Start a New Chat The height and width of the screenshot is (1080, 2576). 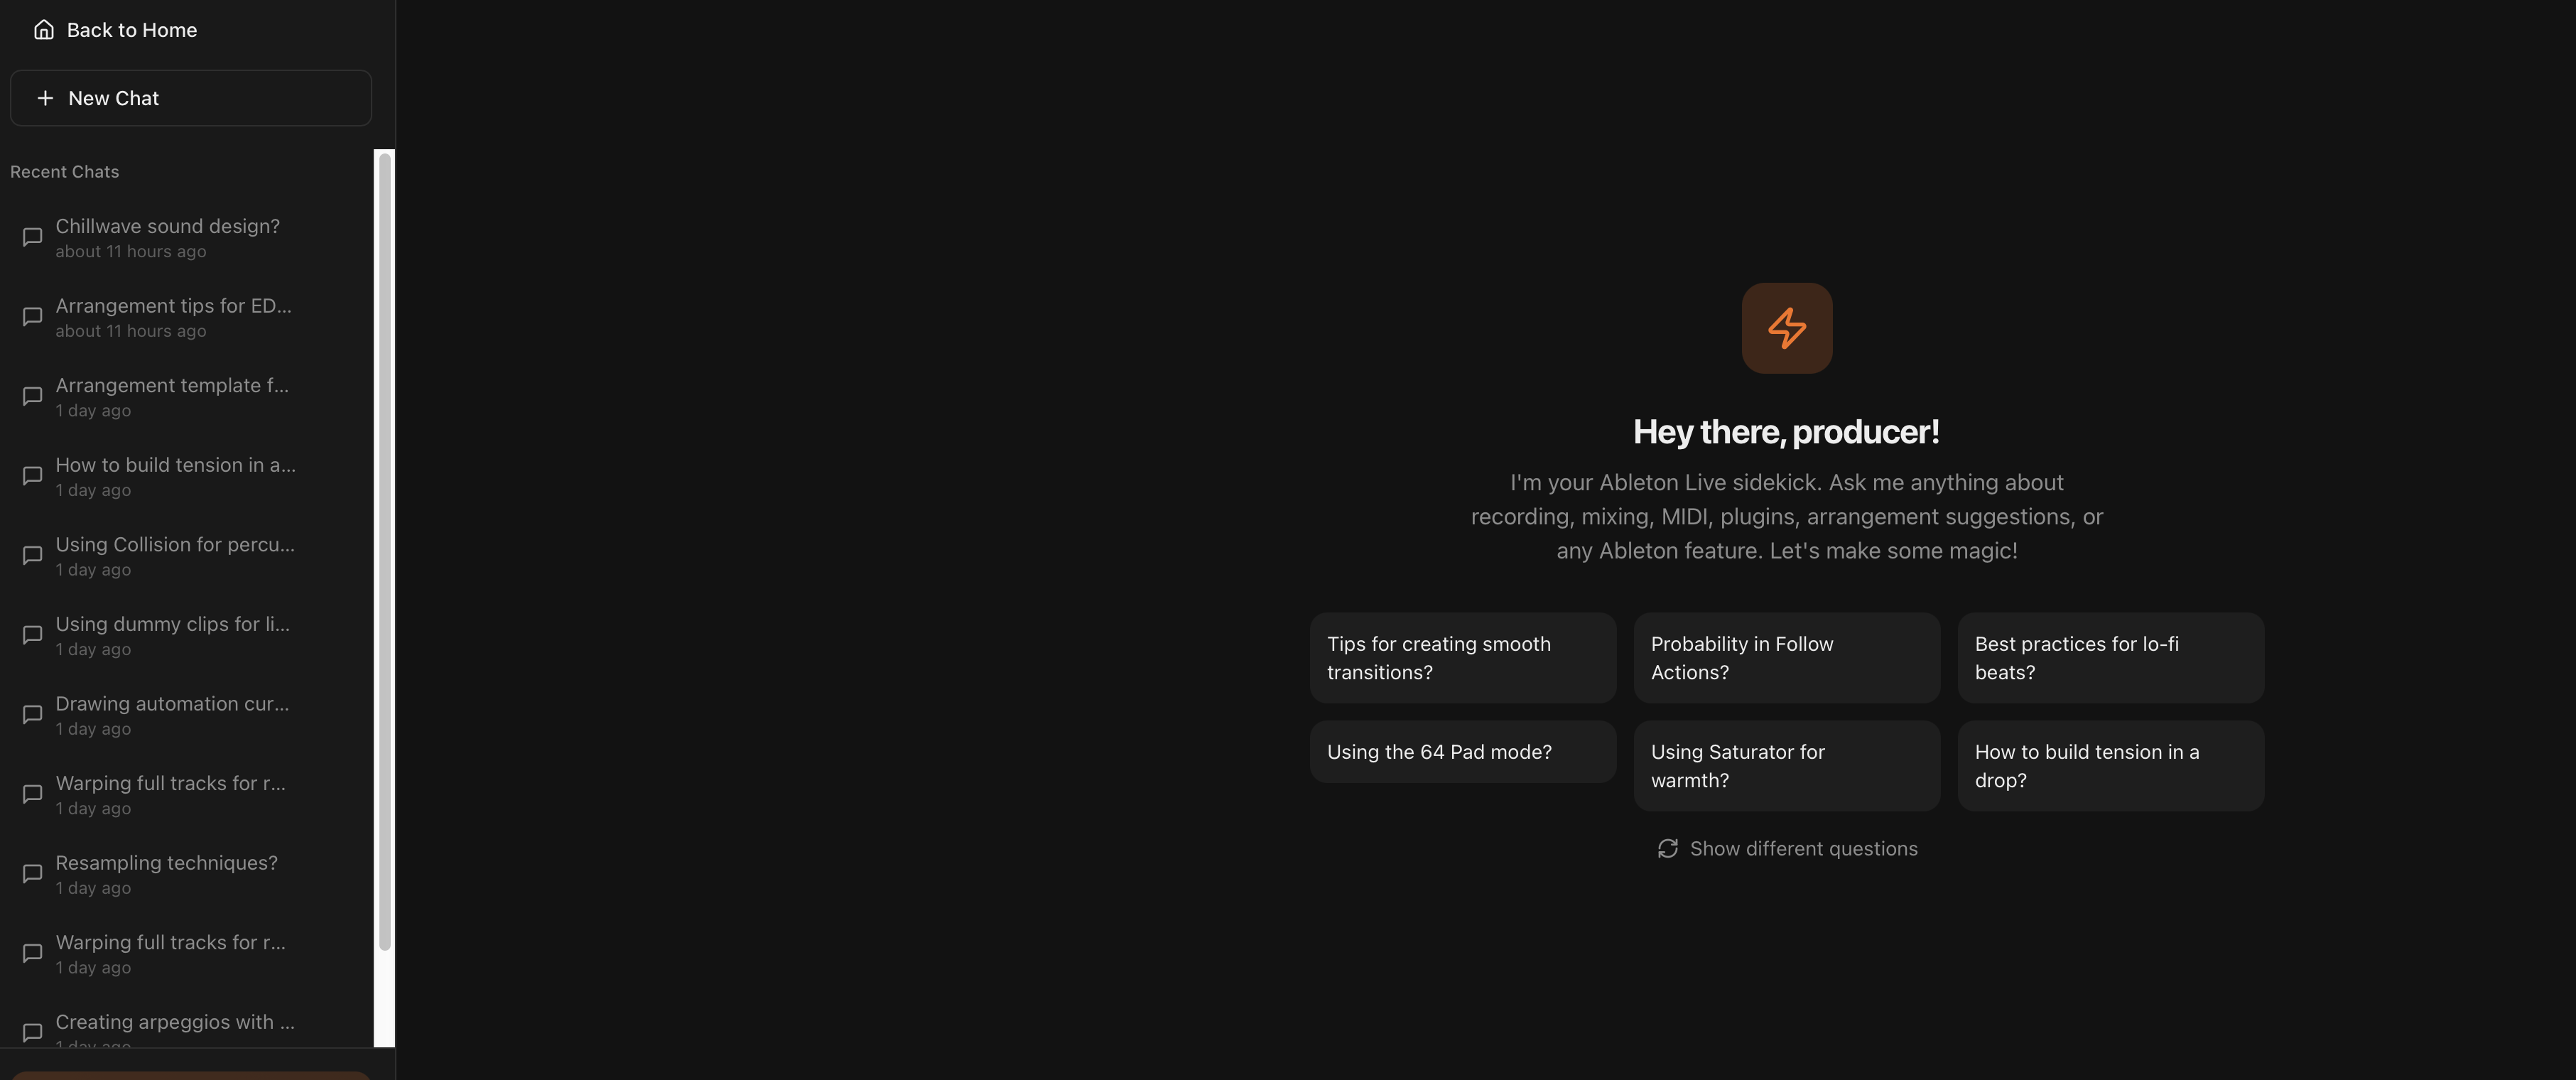190,98
